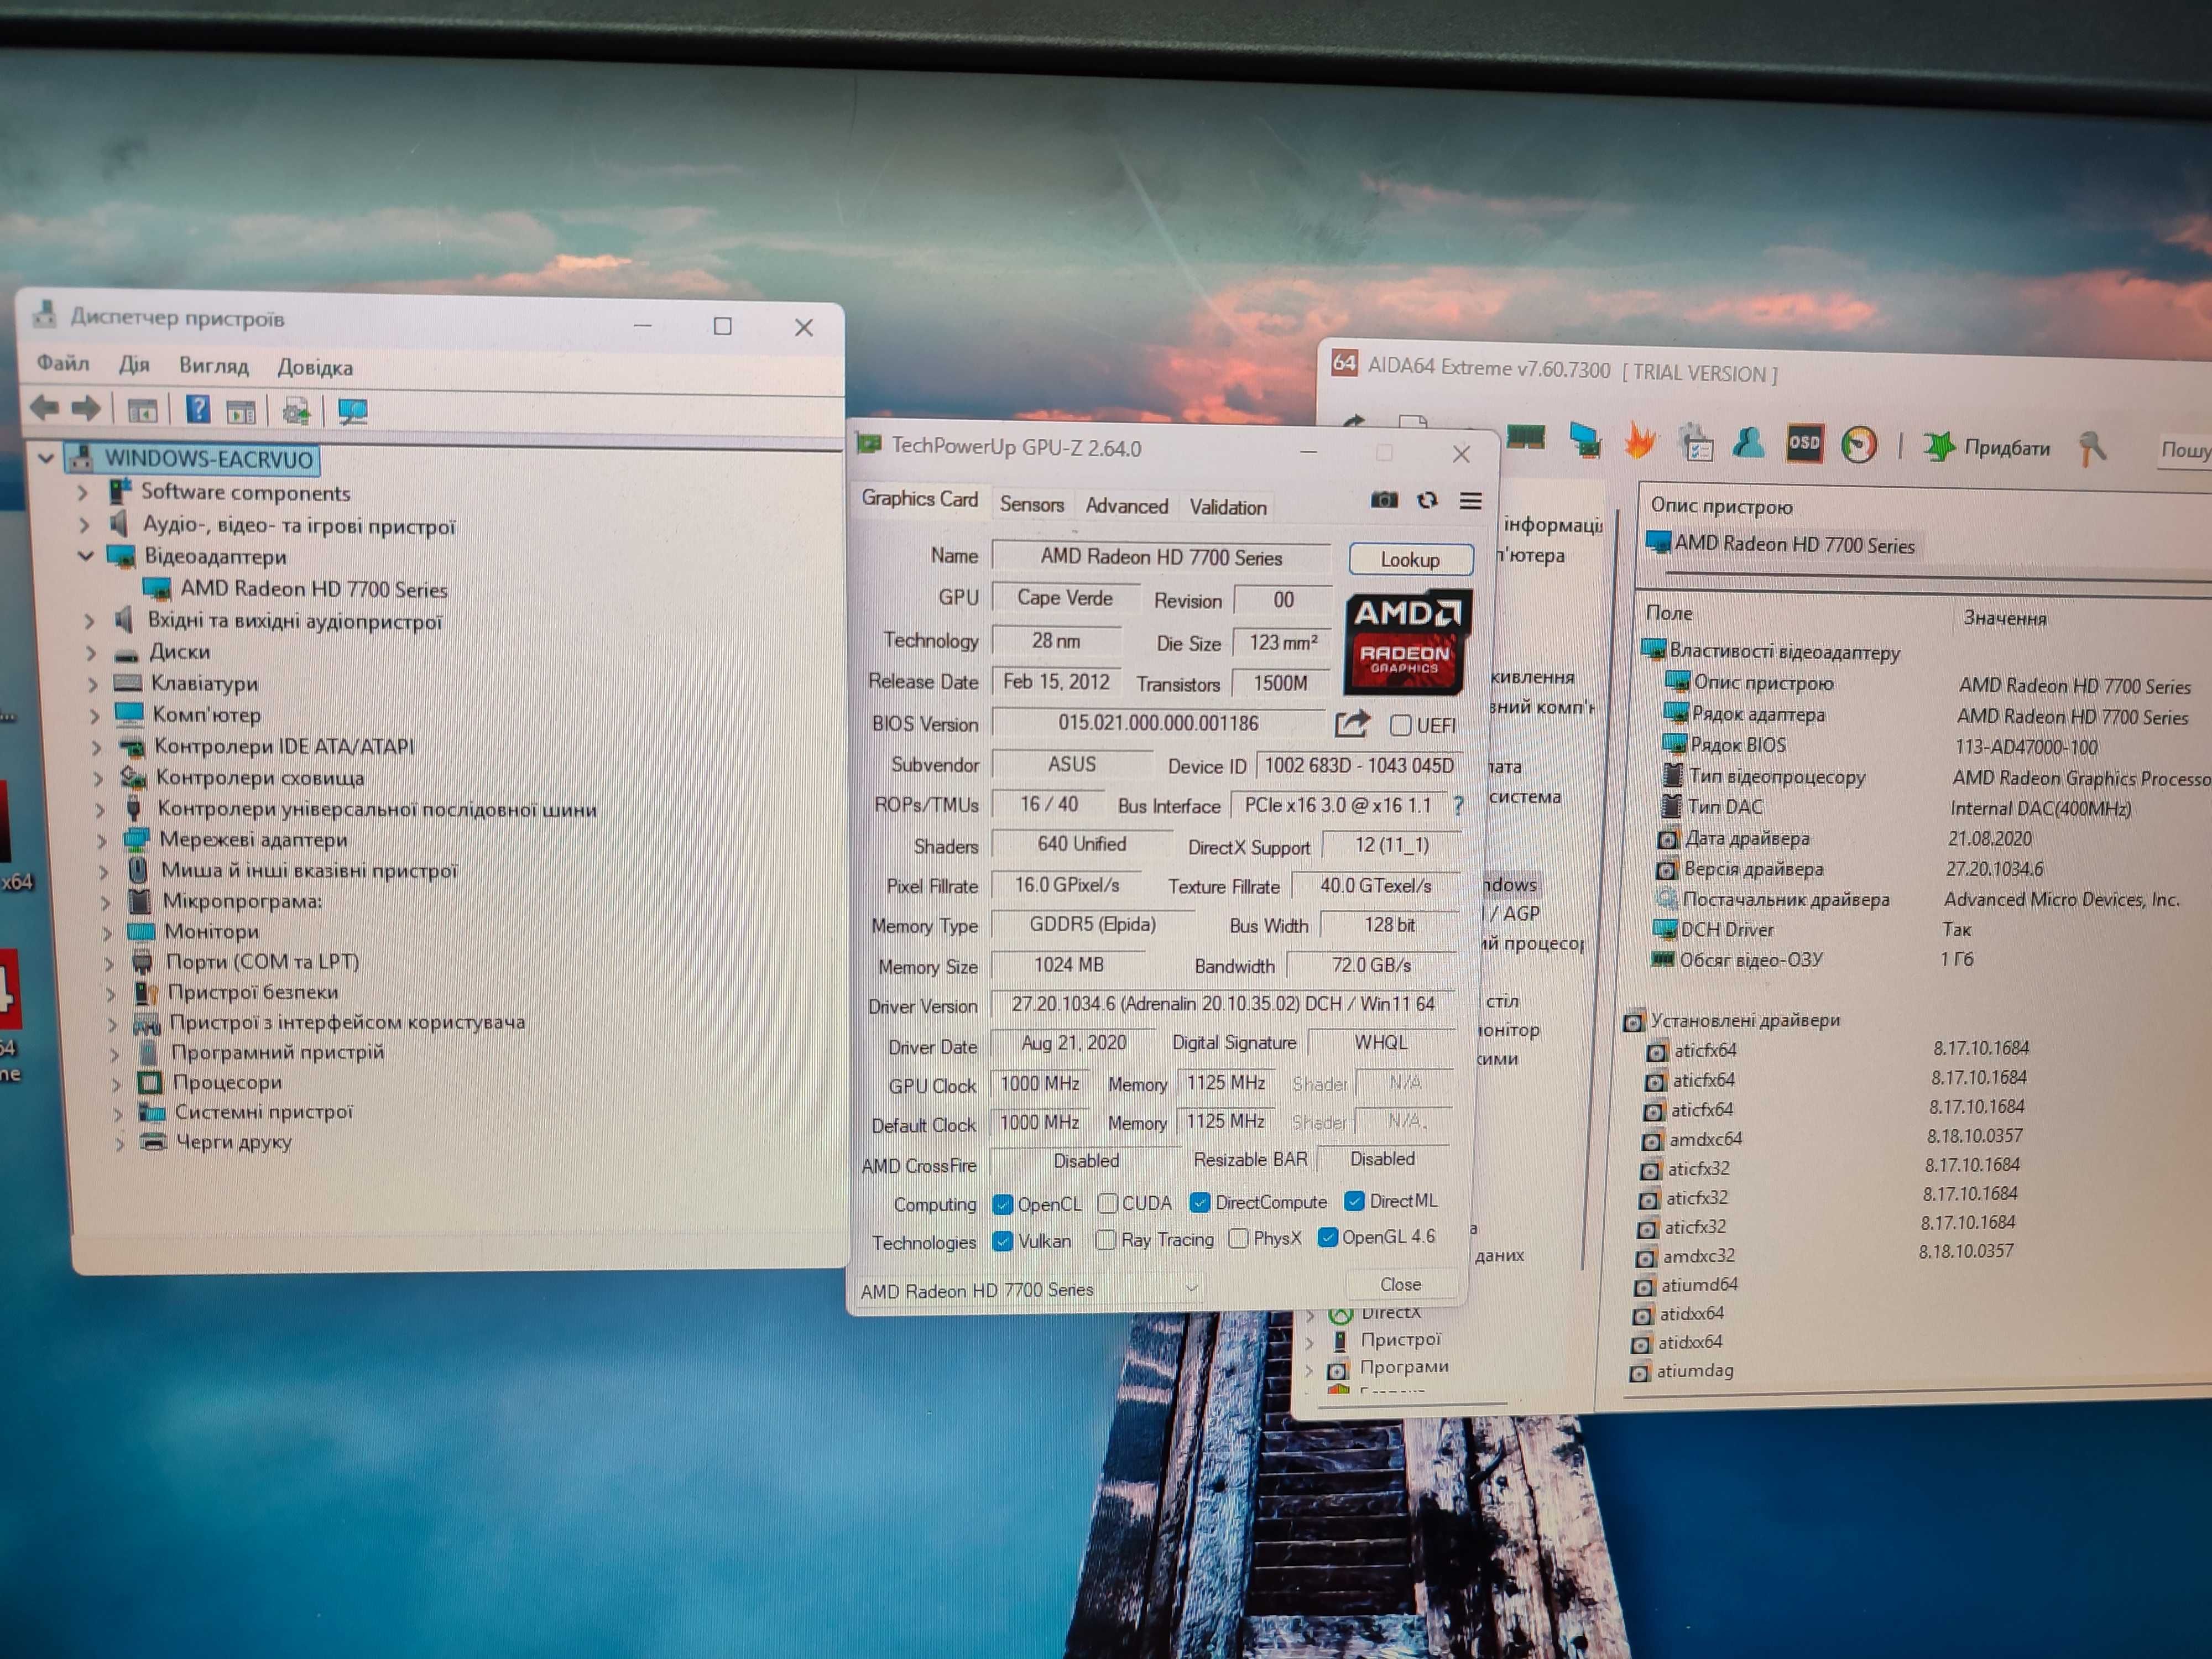This screenshot has width=2212, height=1659.
Task: Click the update driver icon in Device Manager toolbar
Action: coord(296,411)
